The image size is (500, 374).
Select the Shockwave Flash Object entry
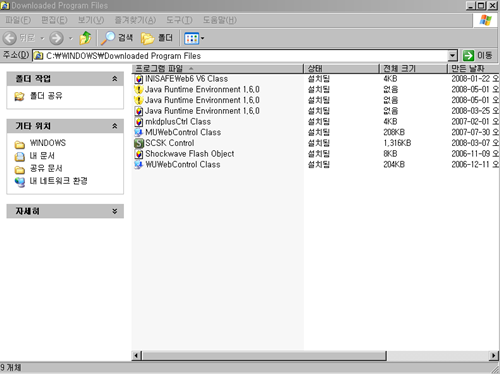click(190, 154)
